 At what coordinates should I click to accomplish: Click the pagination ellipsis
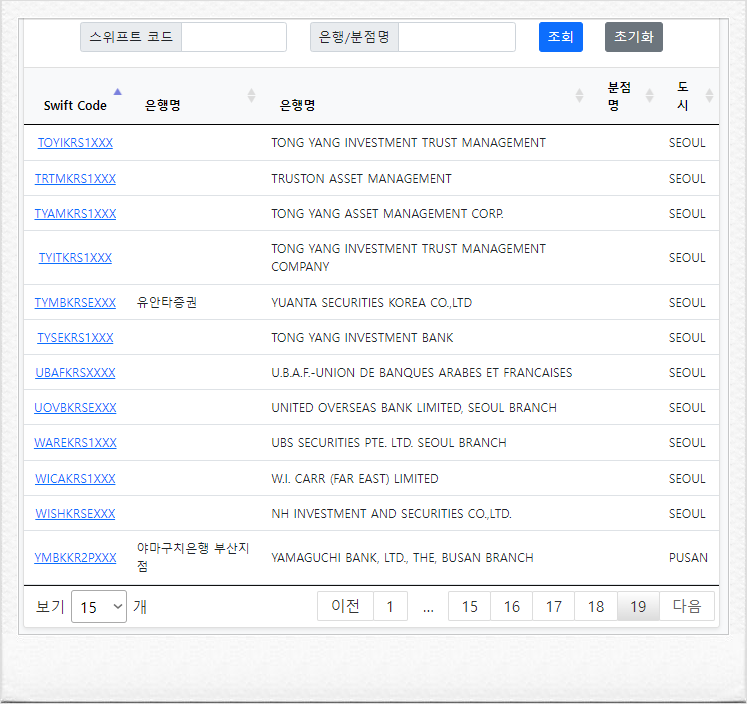point(428,608)
